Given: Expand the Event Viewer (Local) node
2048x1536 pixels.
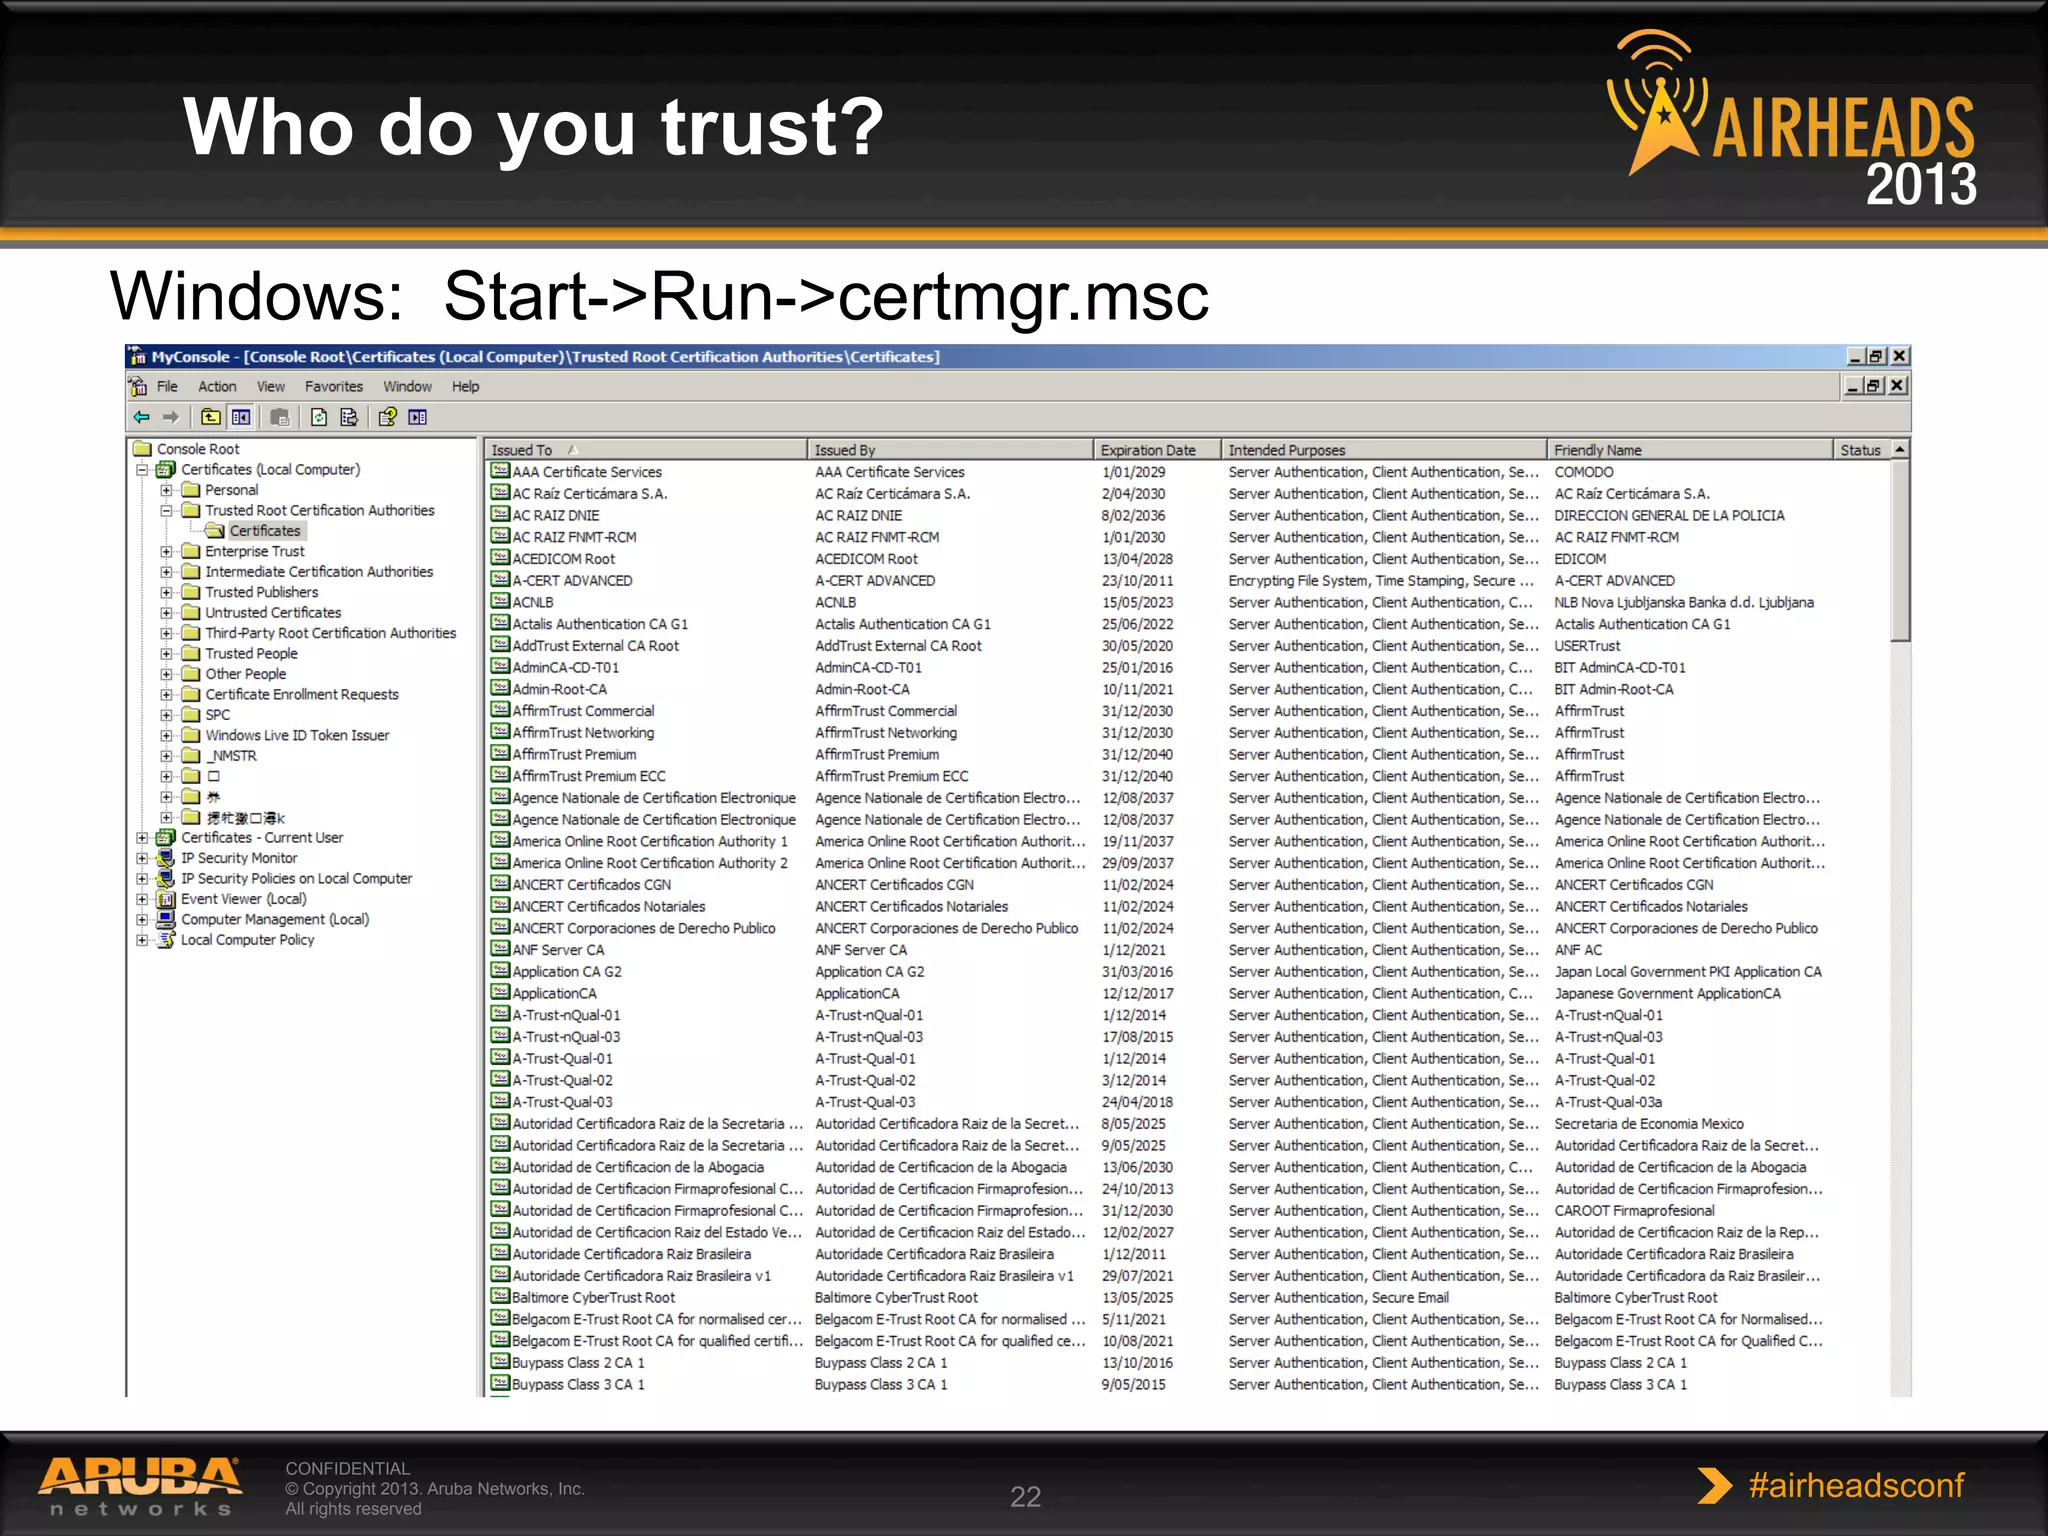Looking at the screenshot, I should tap(142, 899).
